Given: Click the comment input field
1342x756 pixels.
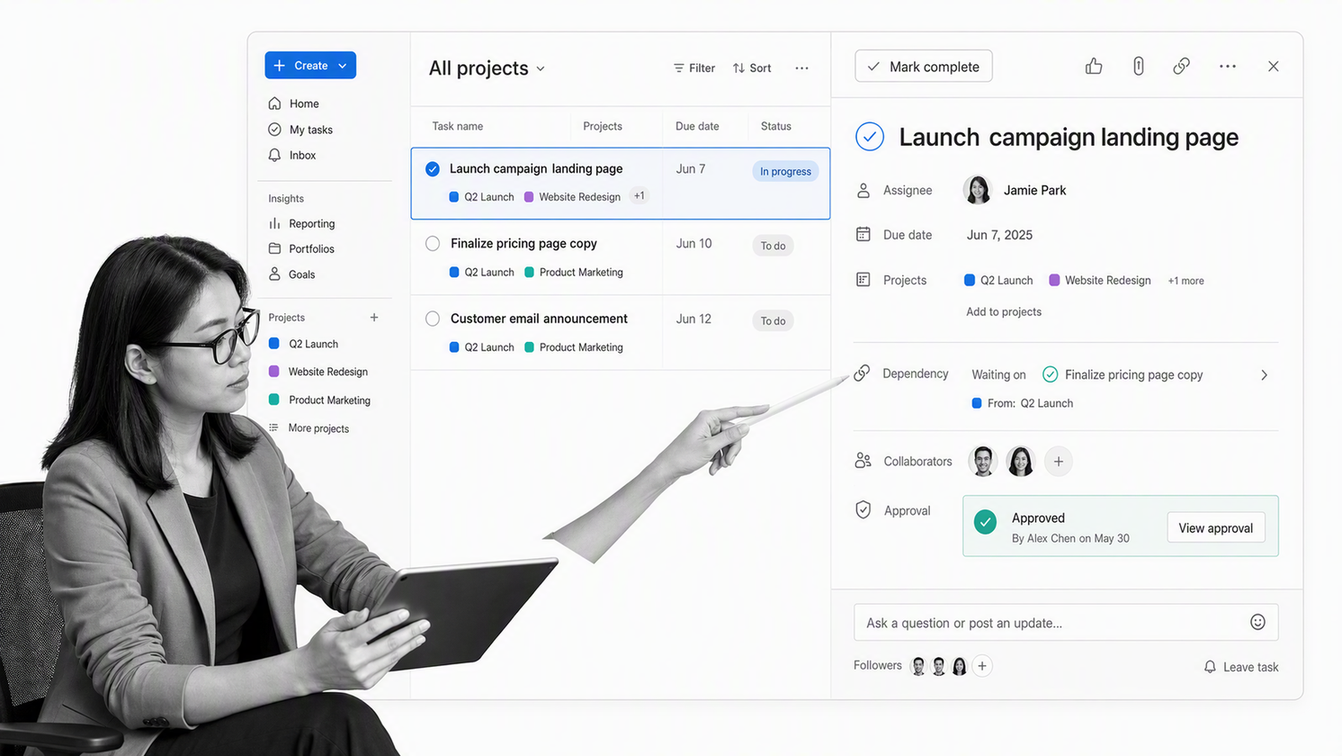Looking at the screenshot, I should [1066, 622].
